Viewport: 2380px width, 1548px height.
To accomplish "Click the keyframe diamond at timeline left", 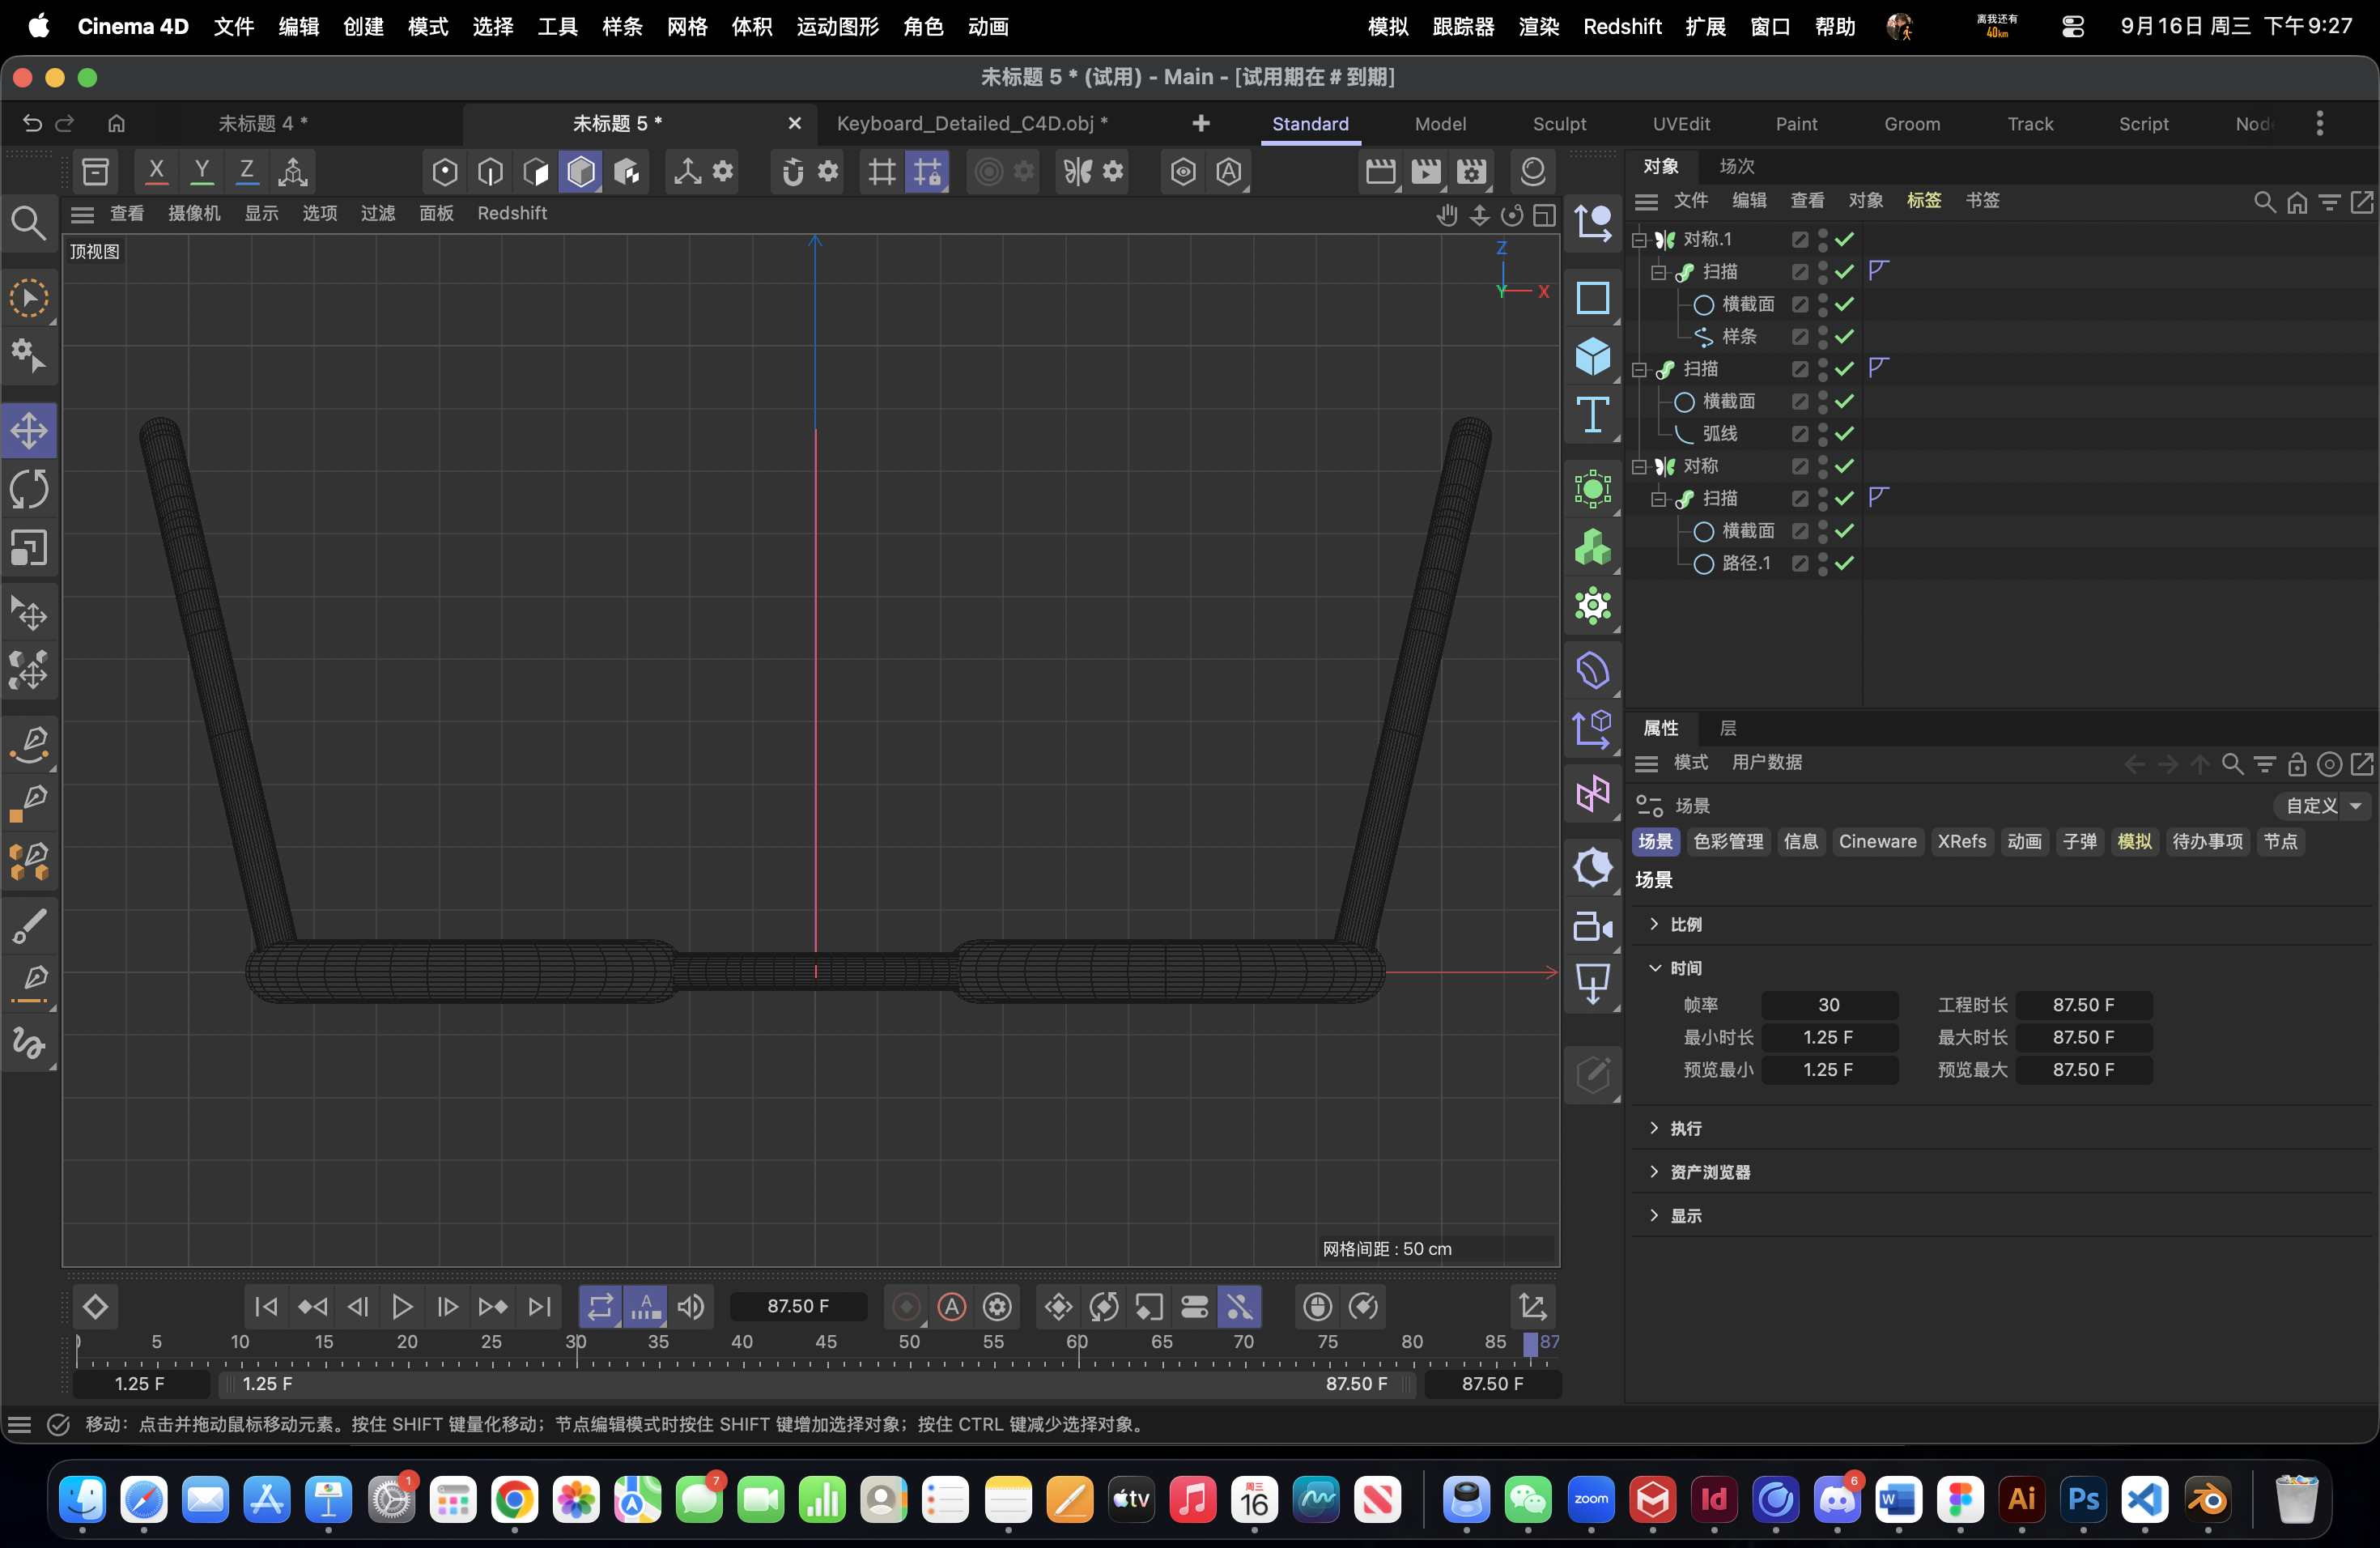I will (95, 1306).
